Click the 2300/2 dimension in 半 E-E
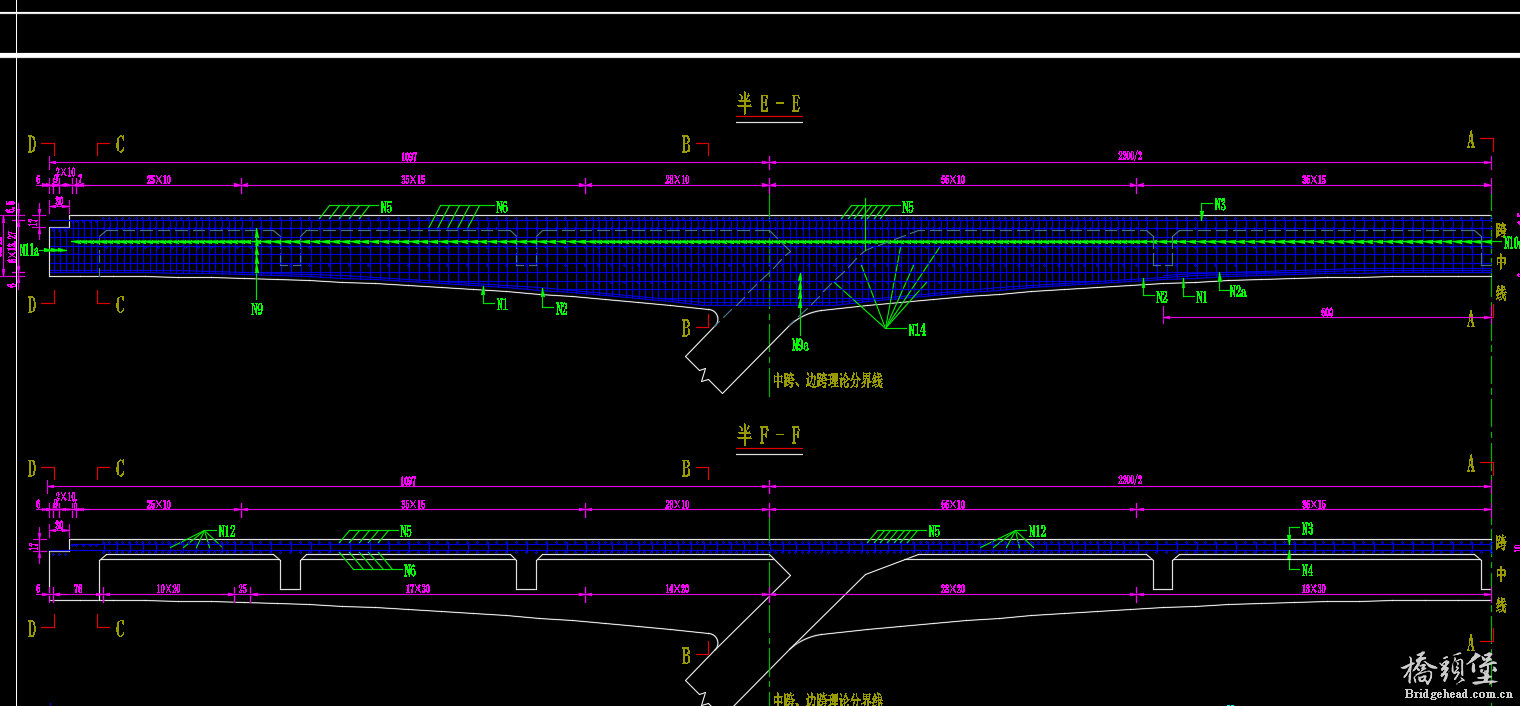1520x706 pixels. [x=1130, y=157]
